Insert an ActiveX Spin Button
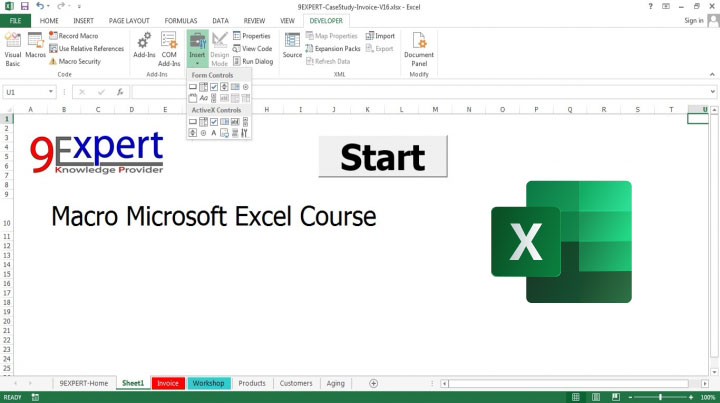The width and height of the screenshot is (720, 403). pos(193,133)
